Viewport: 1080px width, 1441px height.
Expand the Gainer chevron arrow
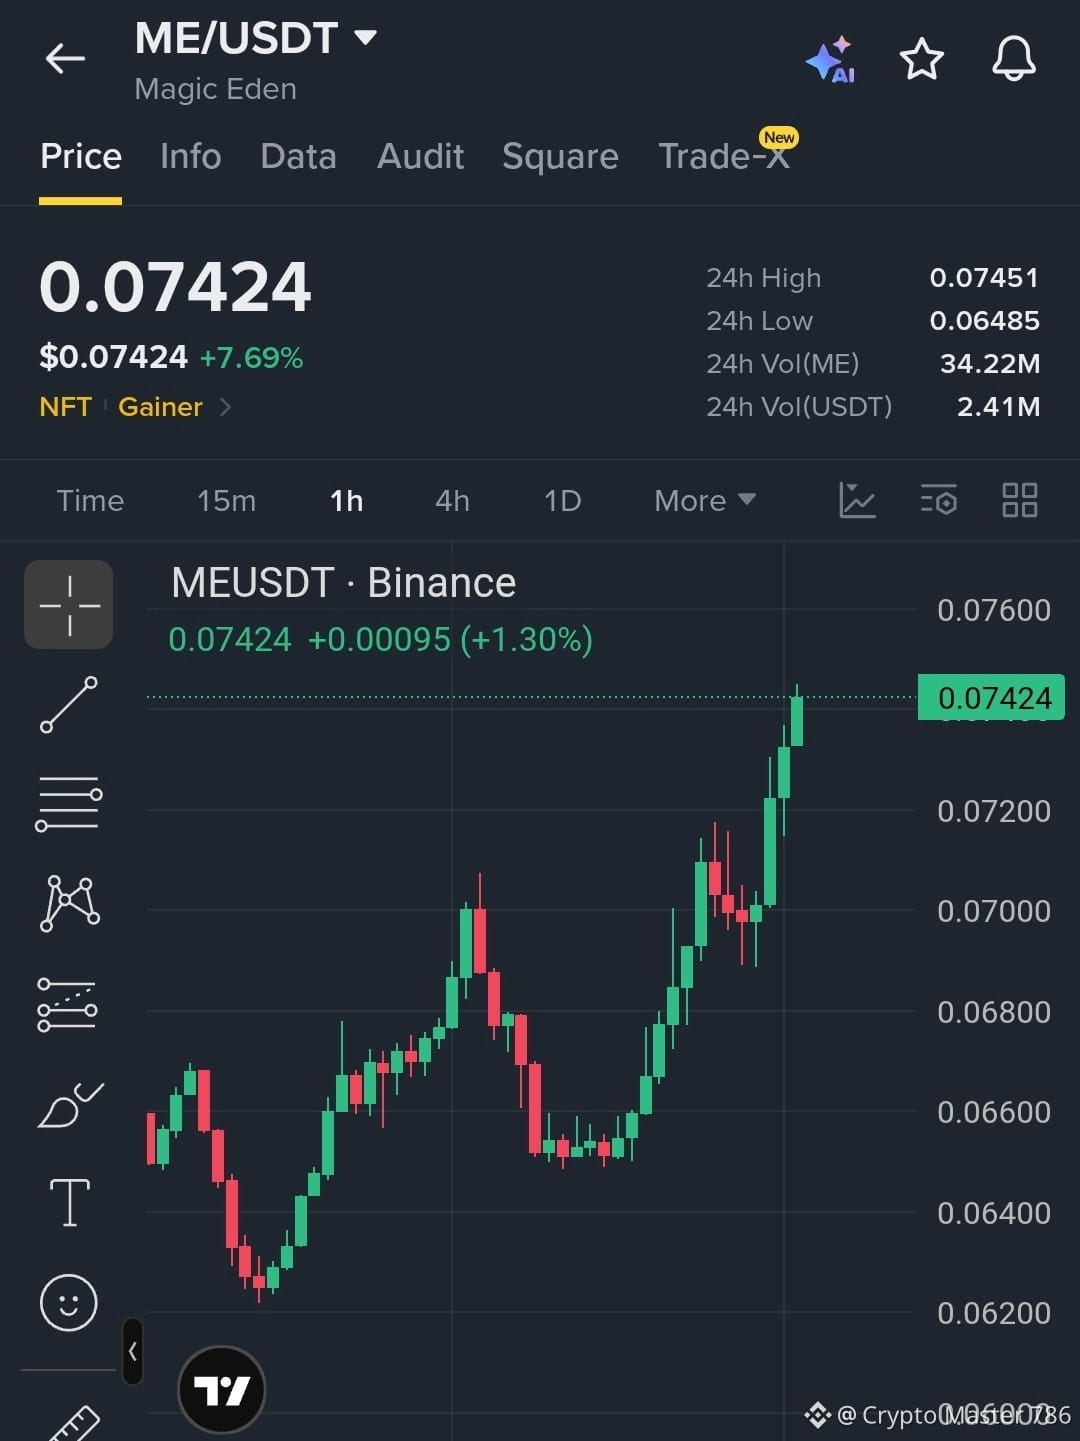tap(225, 407)
